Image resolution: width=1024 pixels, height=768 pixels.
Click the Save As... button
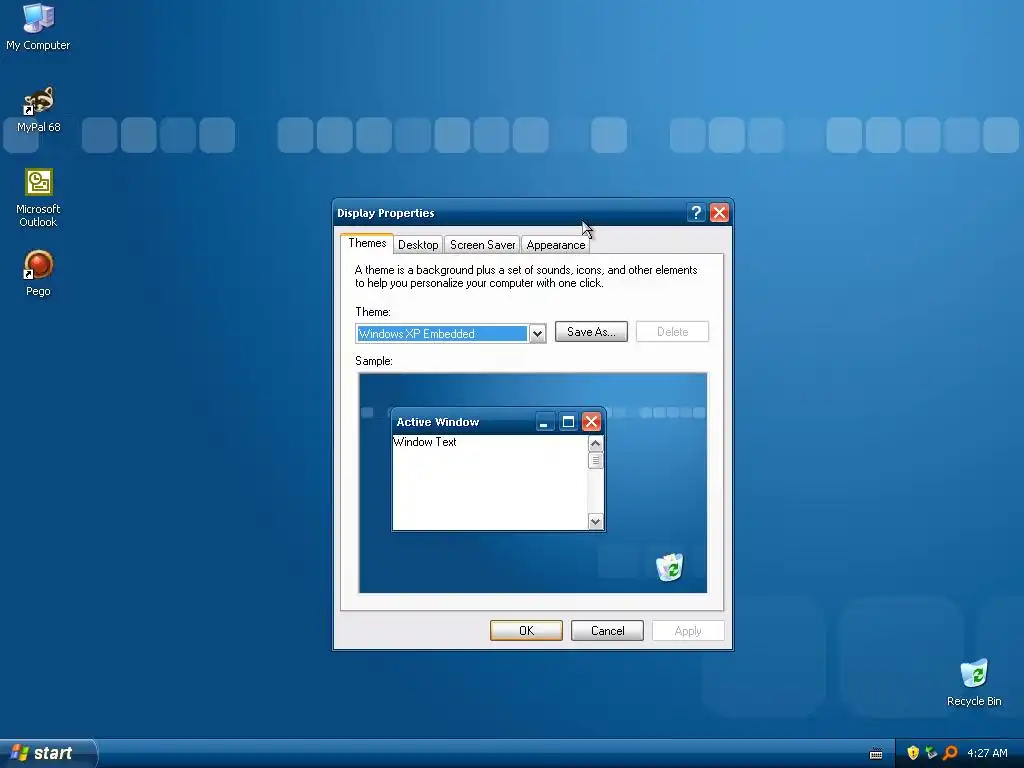tap(591, 332)
